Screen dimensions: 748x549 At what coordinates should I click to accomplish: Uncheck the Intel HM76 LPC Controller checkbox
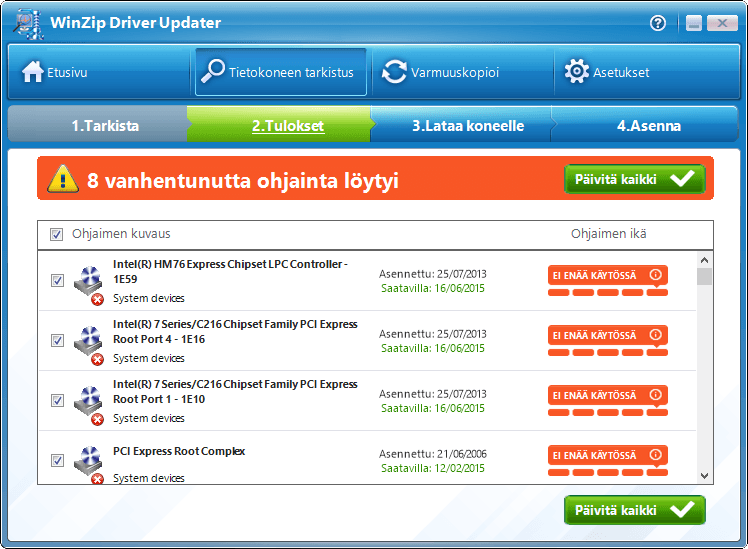[57, 281]
